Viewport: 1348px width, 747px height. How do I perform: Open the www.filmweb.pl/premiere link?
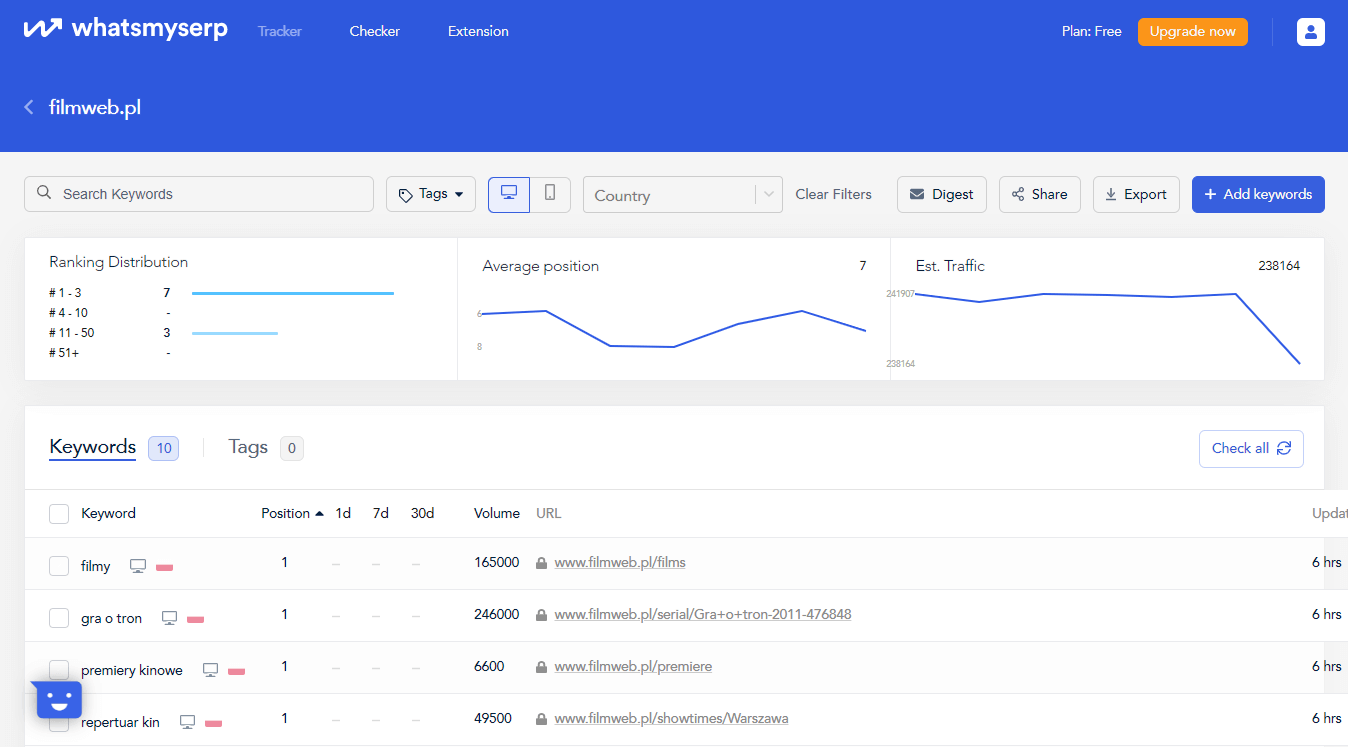[x=633, y=666]
